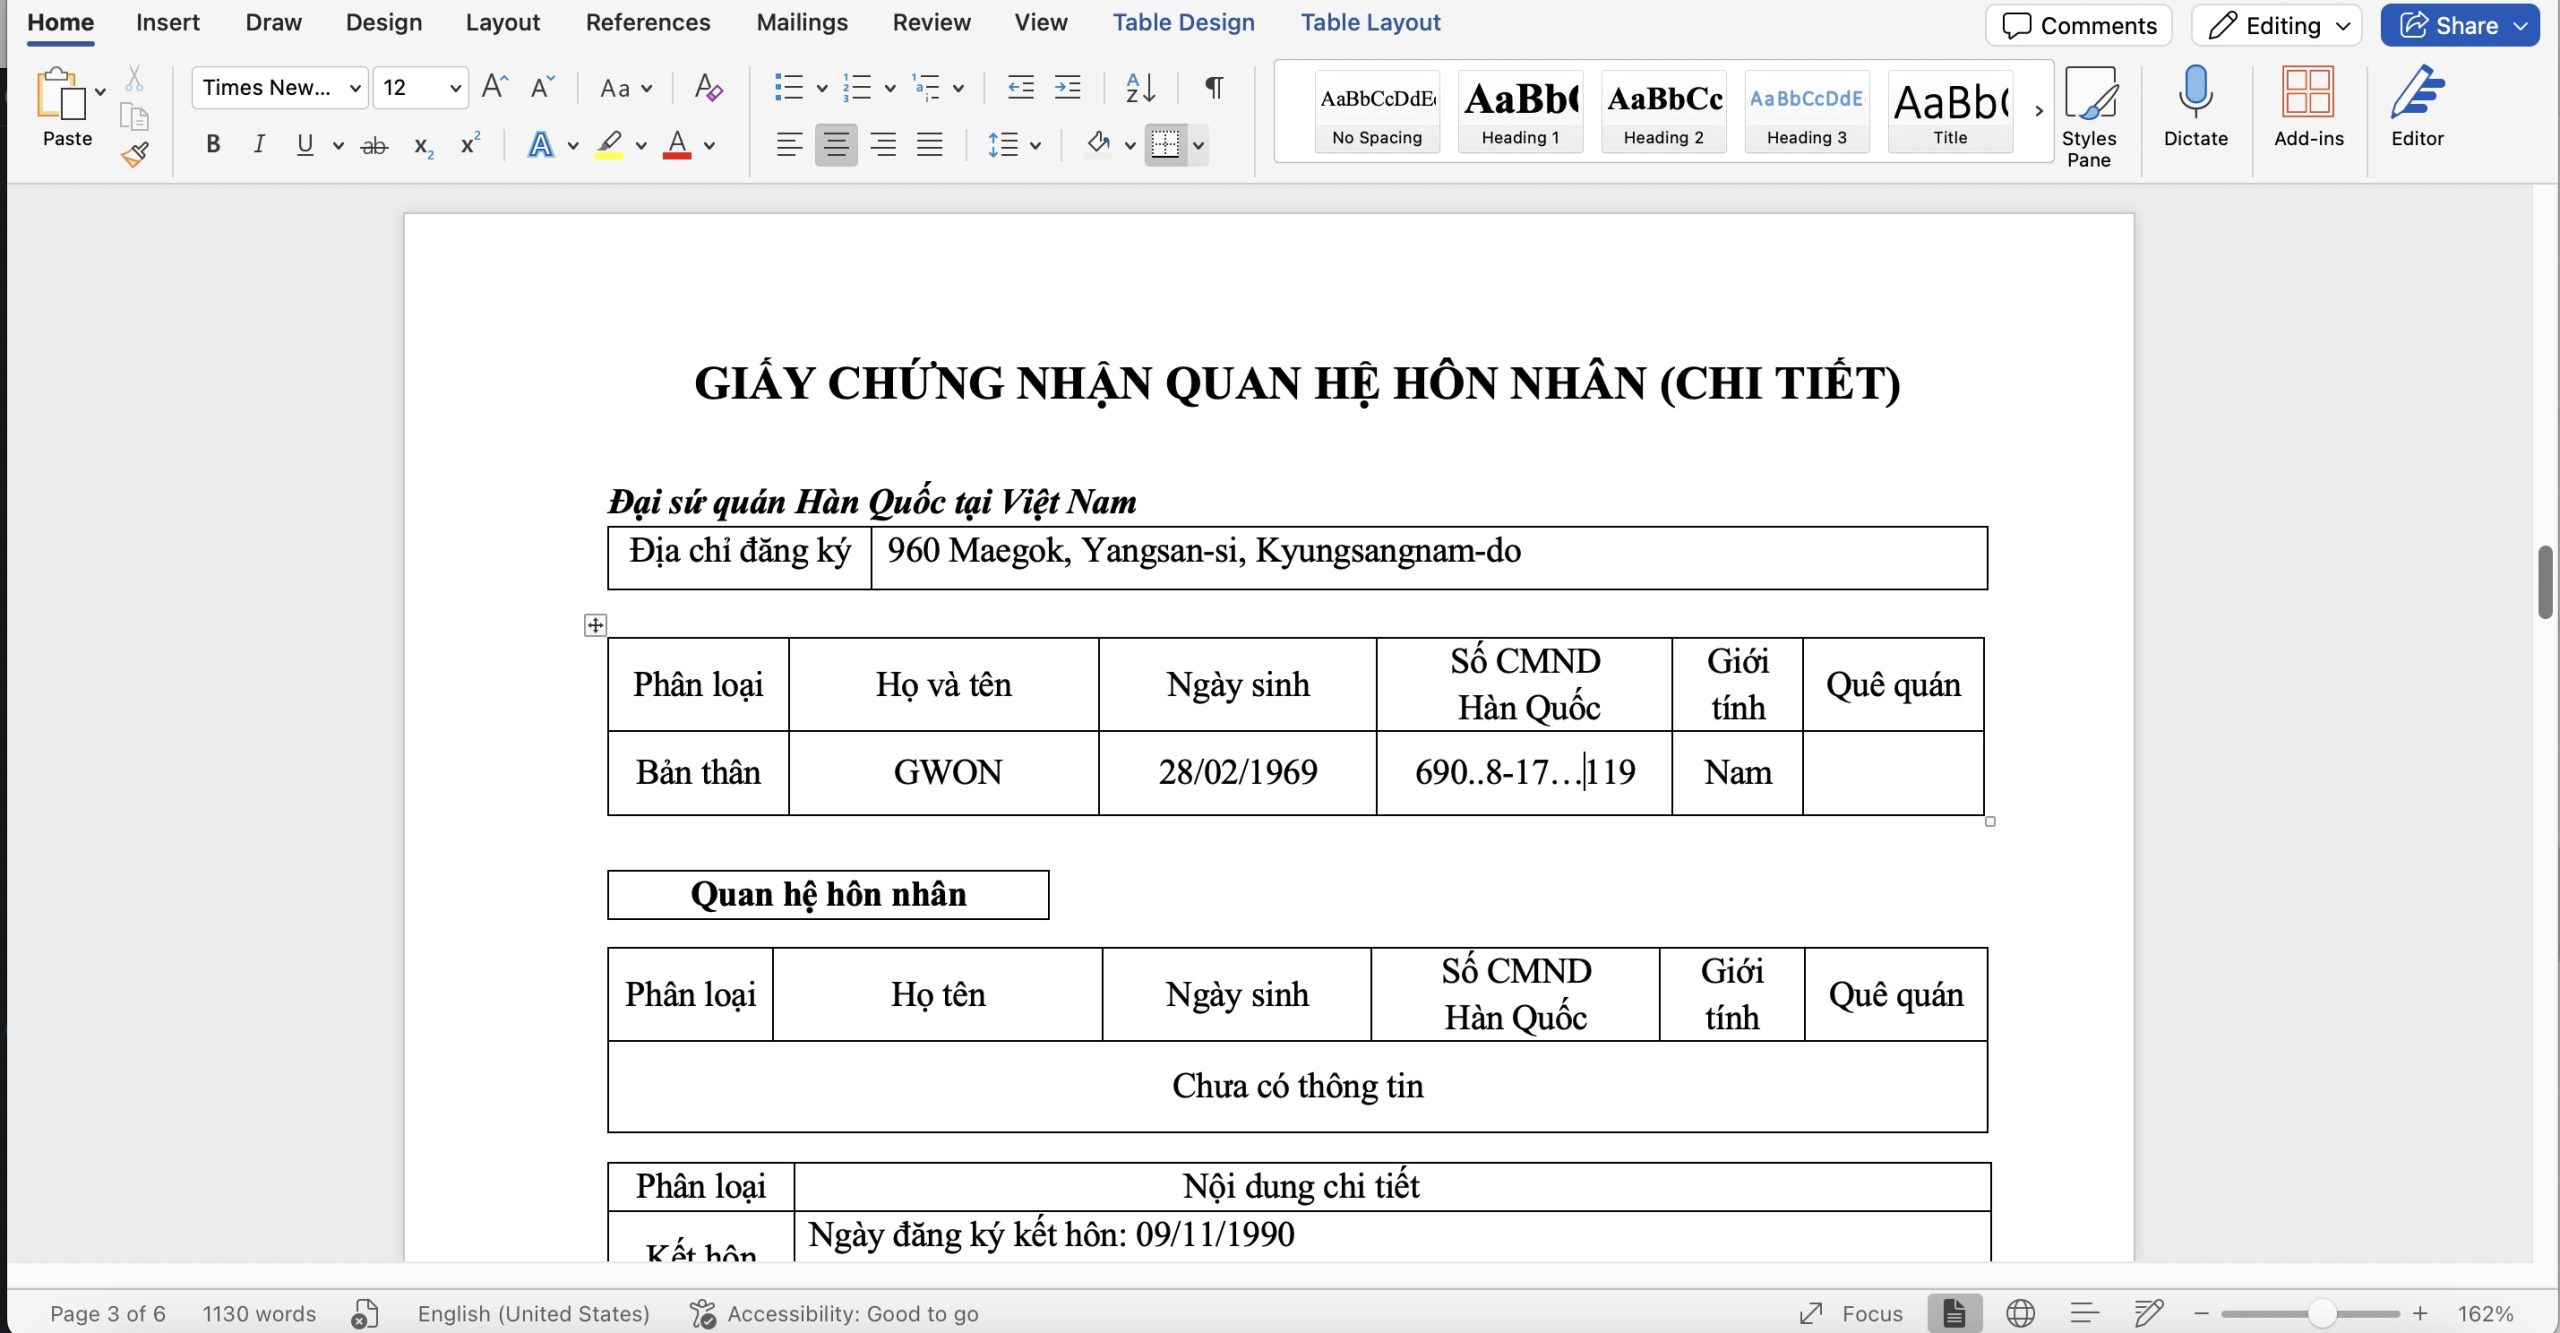Toggle italic formatting
The width and height of the screenshot is (2560, 1333).
257,145
